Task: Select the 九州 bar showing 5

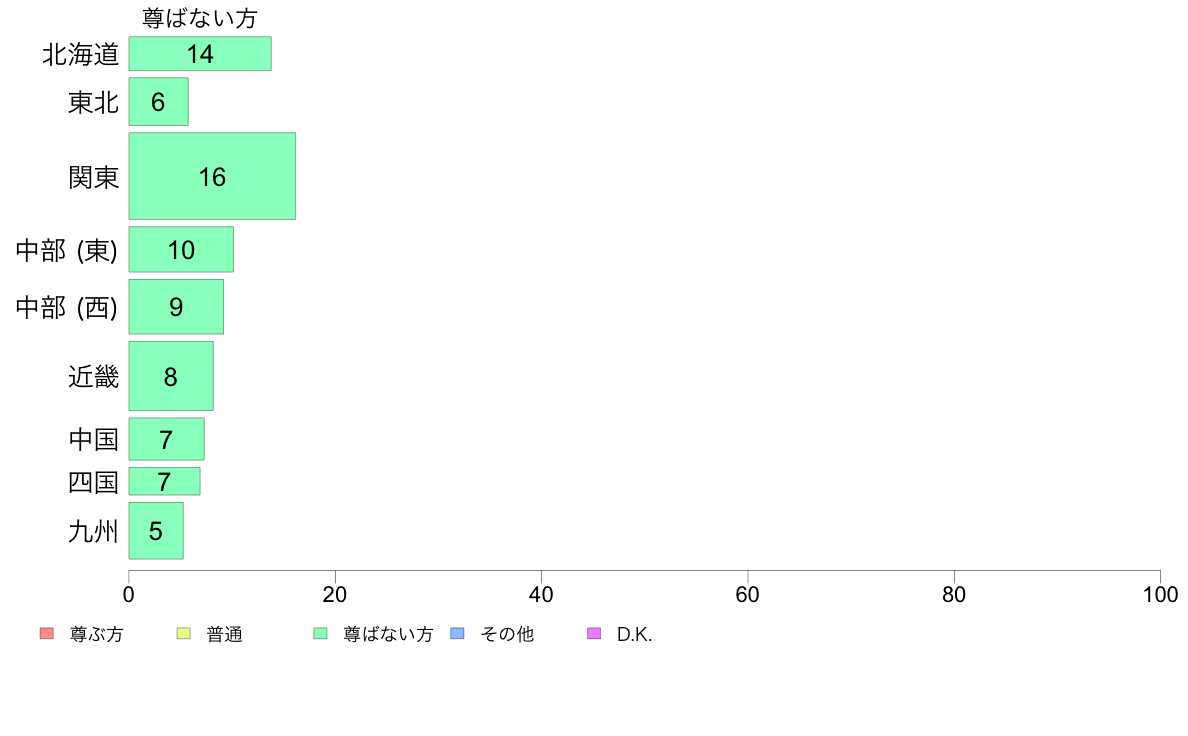Action: tap(156, 531)
